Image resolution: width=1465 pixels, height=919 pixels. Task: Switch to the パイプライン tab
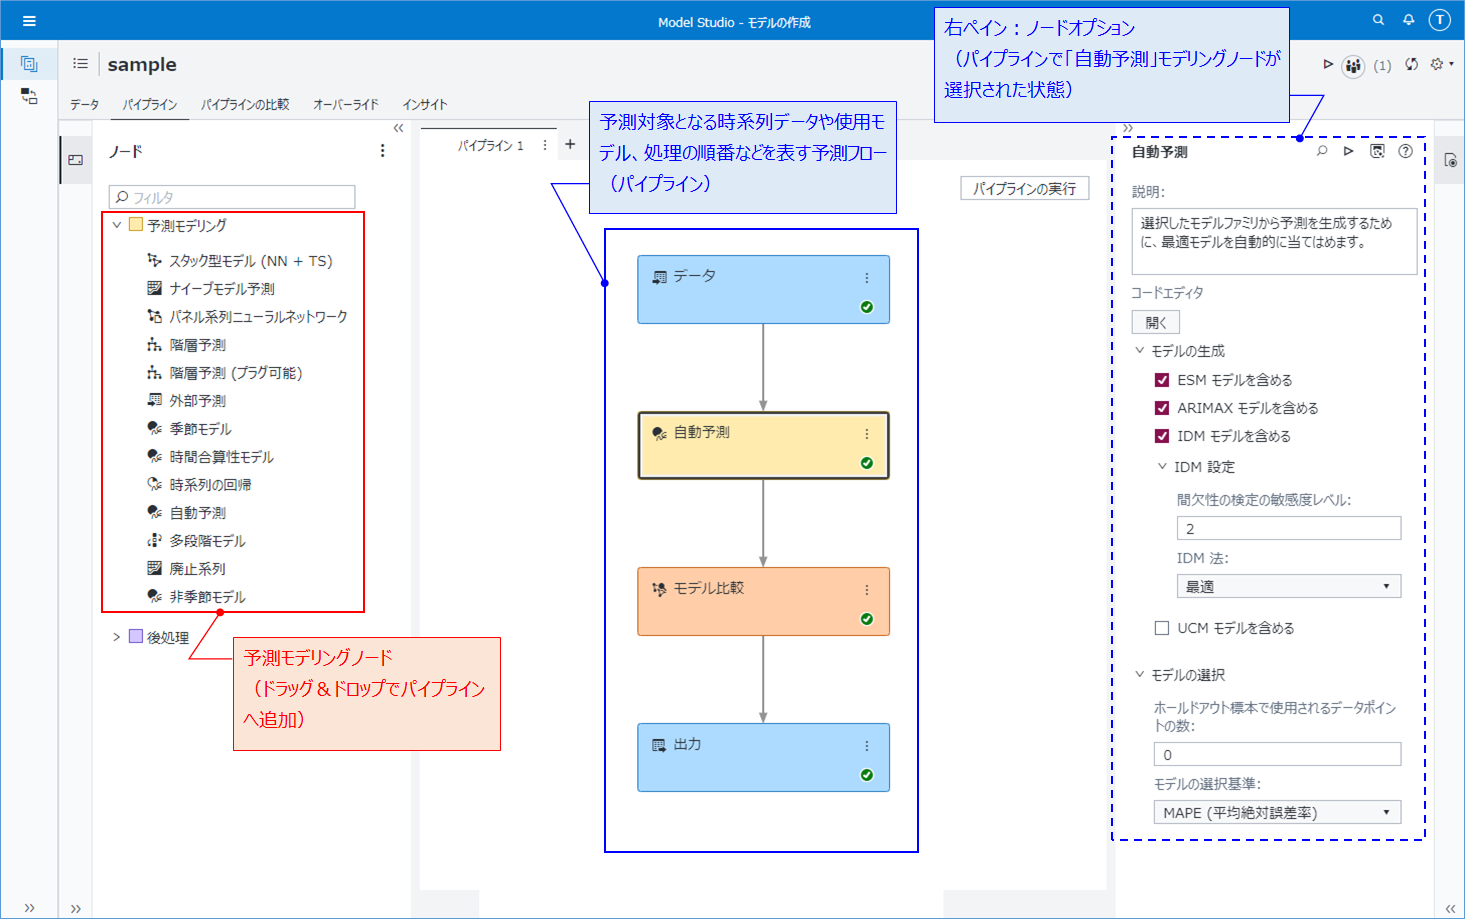tap(150, 104)
